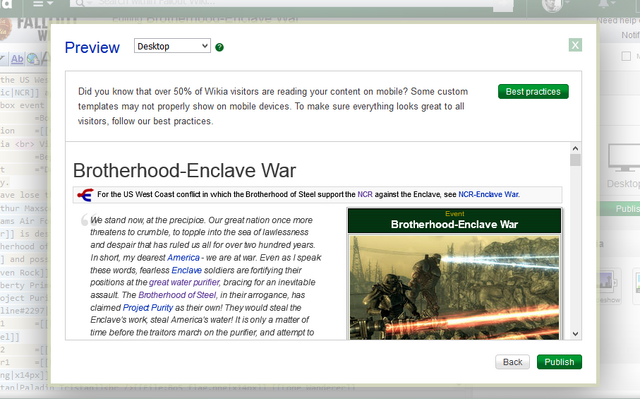This screenshot has width=640, height=399.
Task: Click the background Publish button behind the dialog
Action: coord(620,209)
